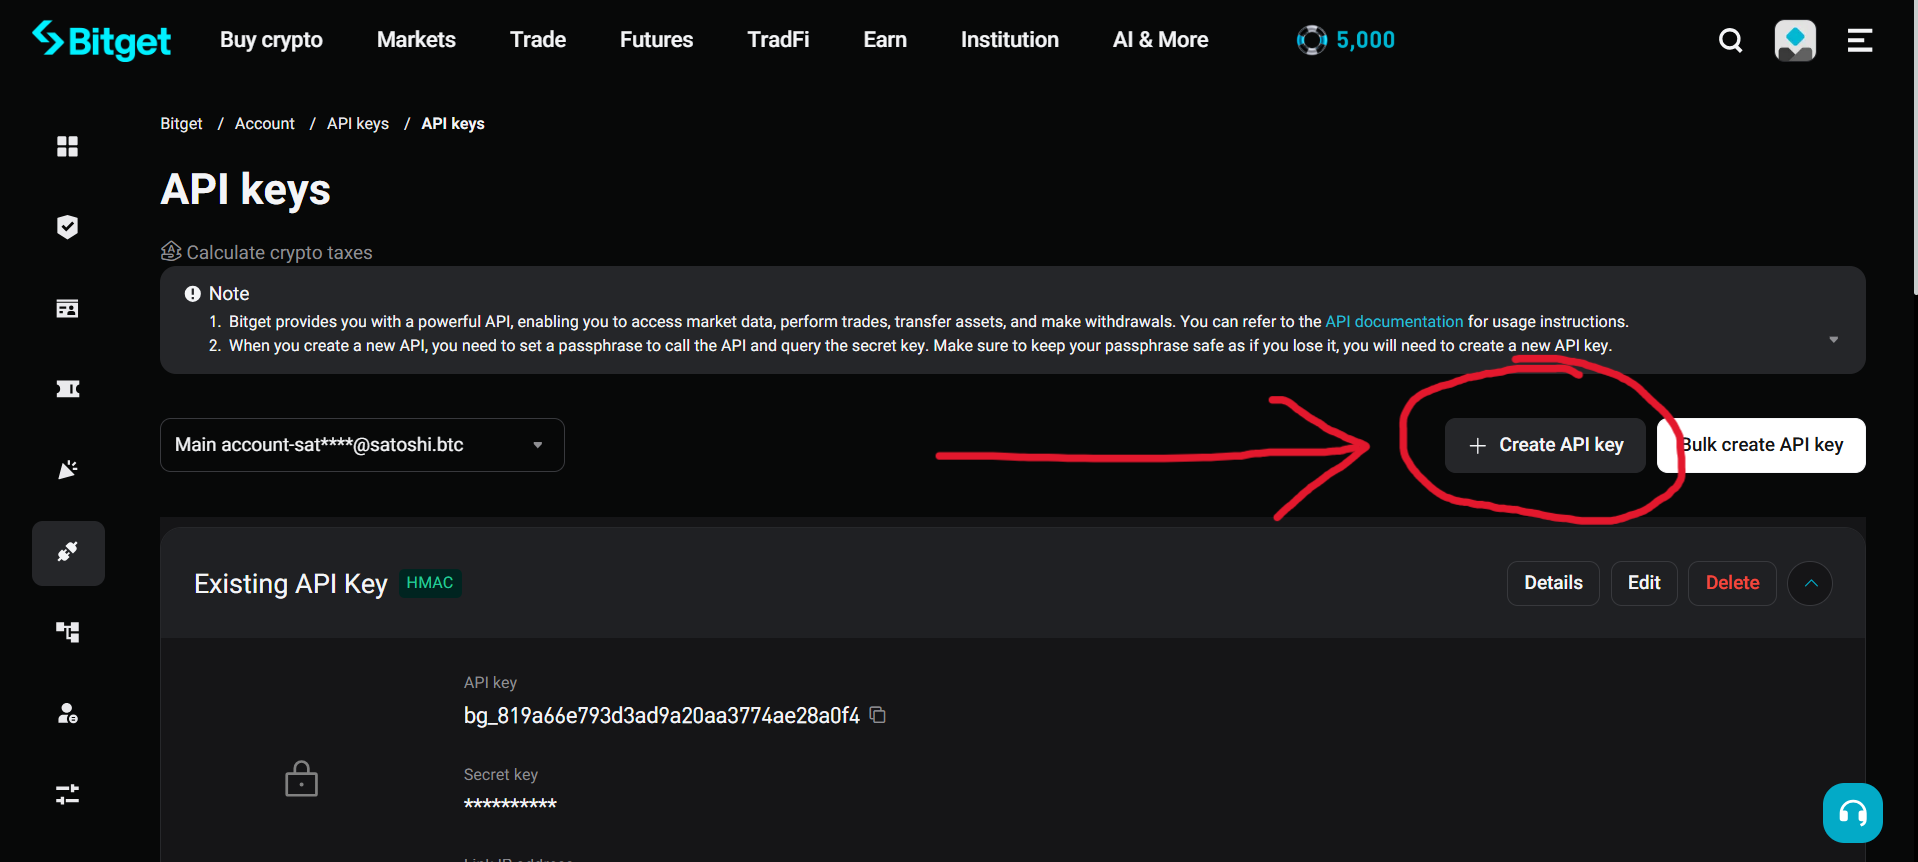The width and height of the screenshot is (1918, 862).
Task: Open the Trade menu
Action: [x=538, y=40]
